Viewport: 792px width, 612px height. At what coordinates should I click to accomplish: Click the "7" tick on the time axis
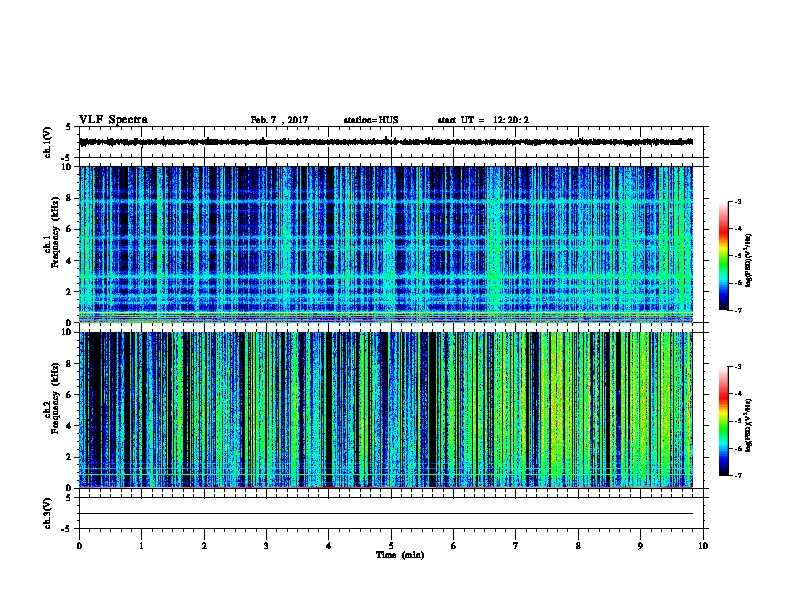coord(516,546)
